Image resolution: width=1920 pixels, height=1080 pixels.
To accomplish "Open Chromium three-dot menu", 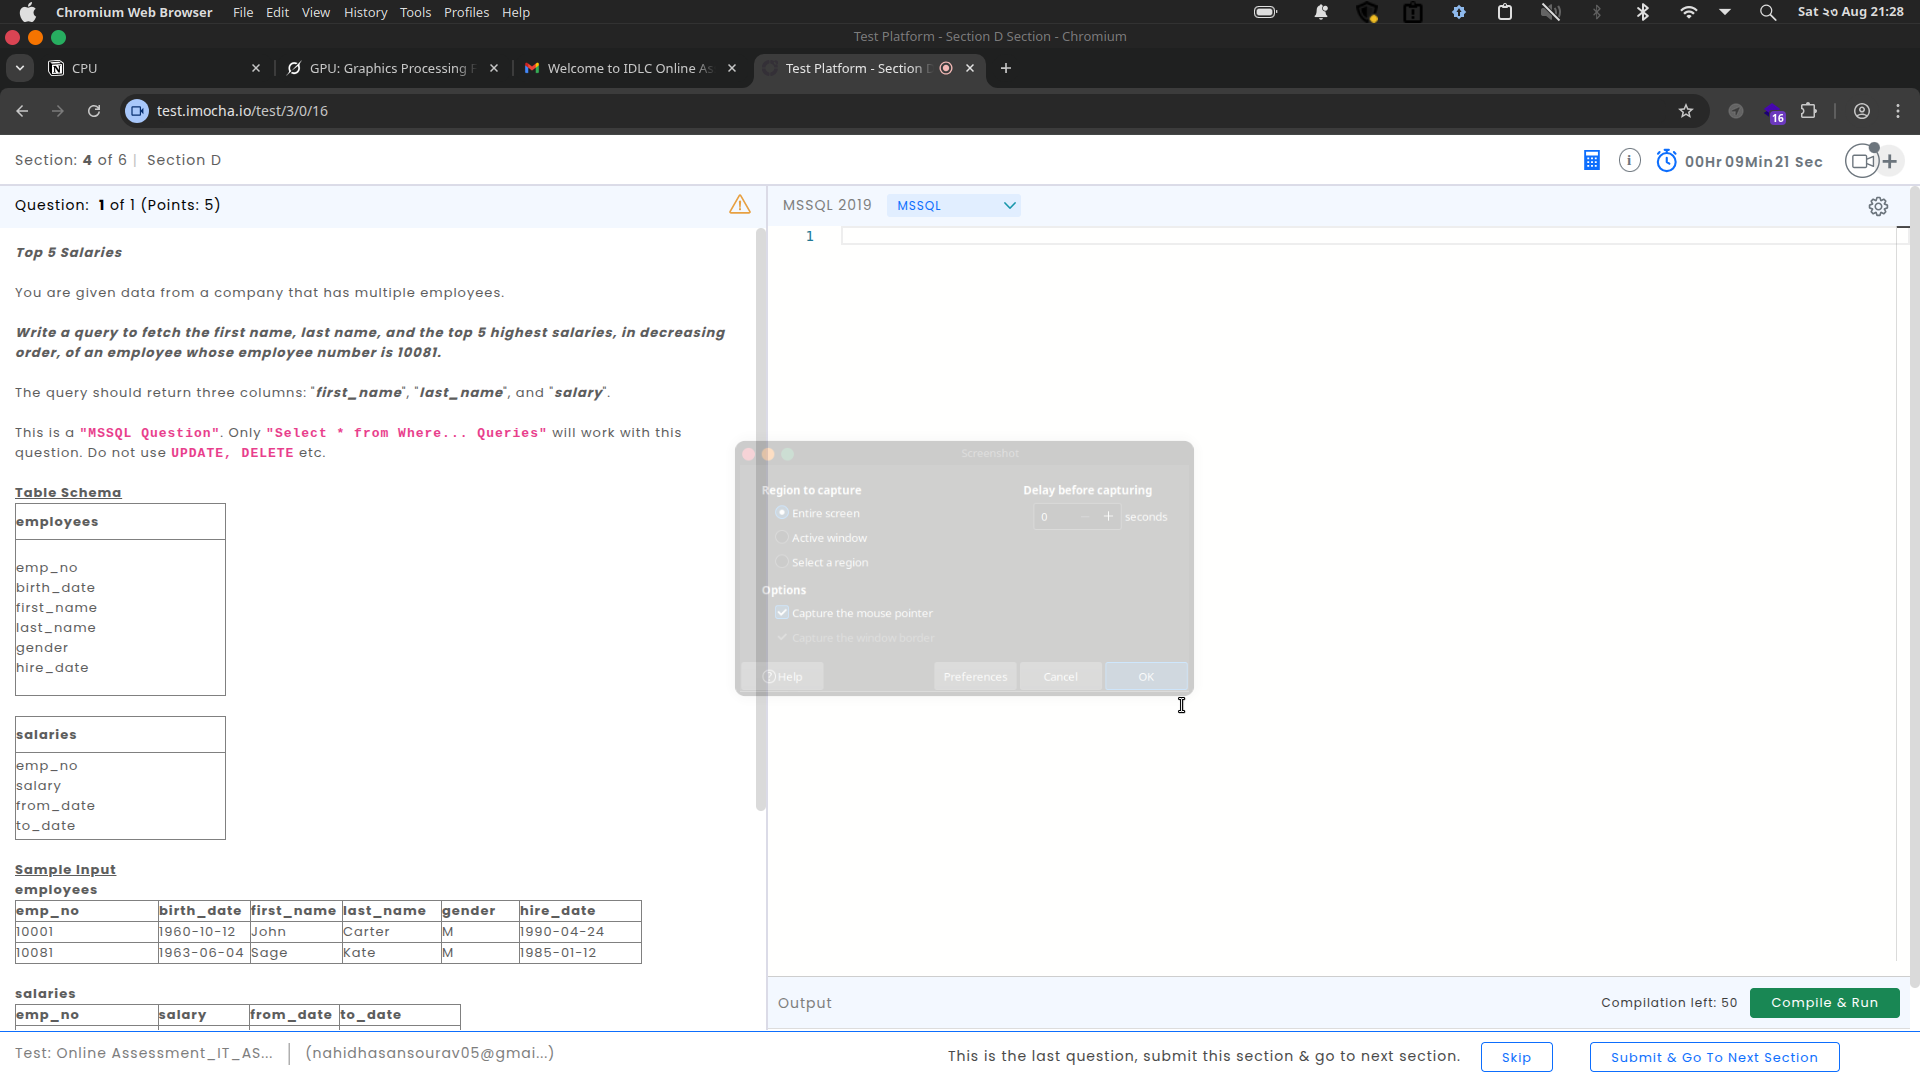I will pyautogui.click(x=1897, y=111).
